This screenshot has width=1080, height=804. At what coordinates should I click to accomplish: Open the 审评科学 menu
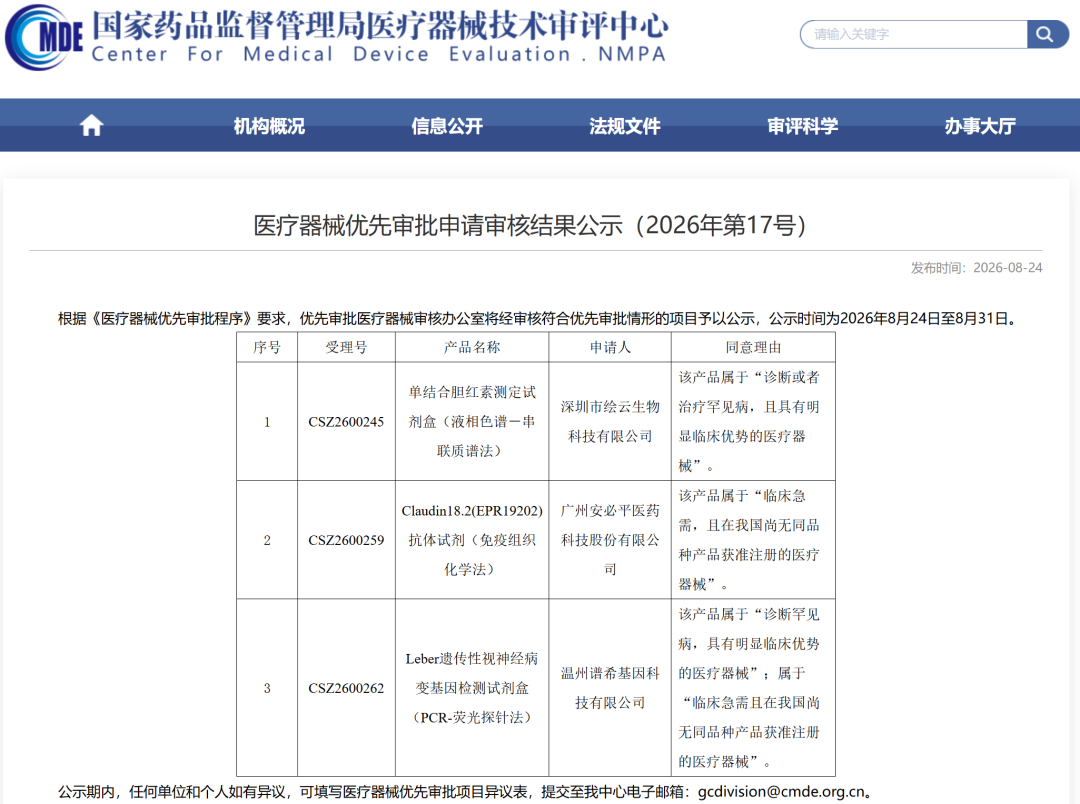(x=802, y=125)
